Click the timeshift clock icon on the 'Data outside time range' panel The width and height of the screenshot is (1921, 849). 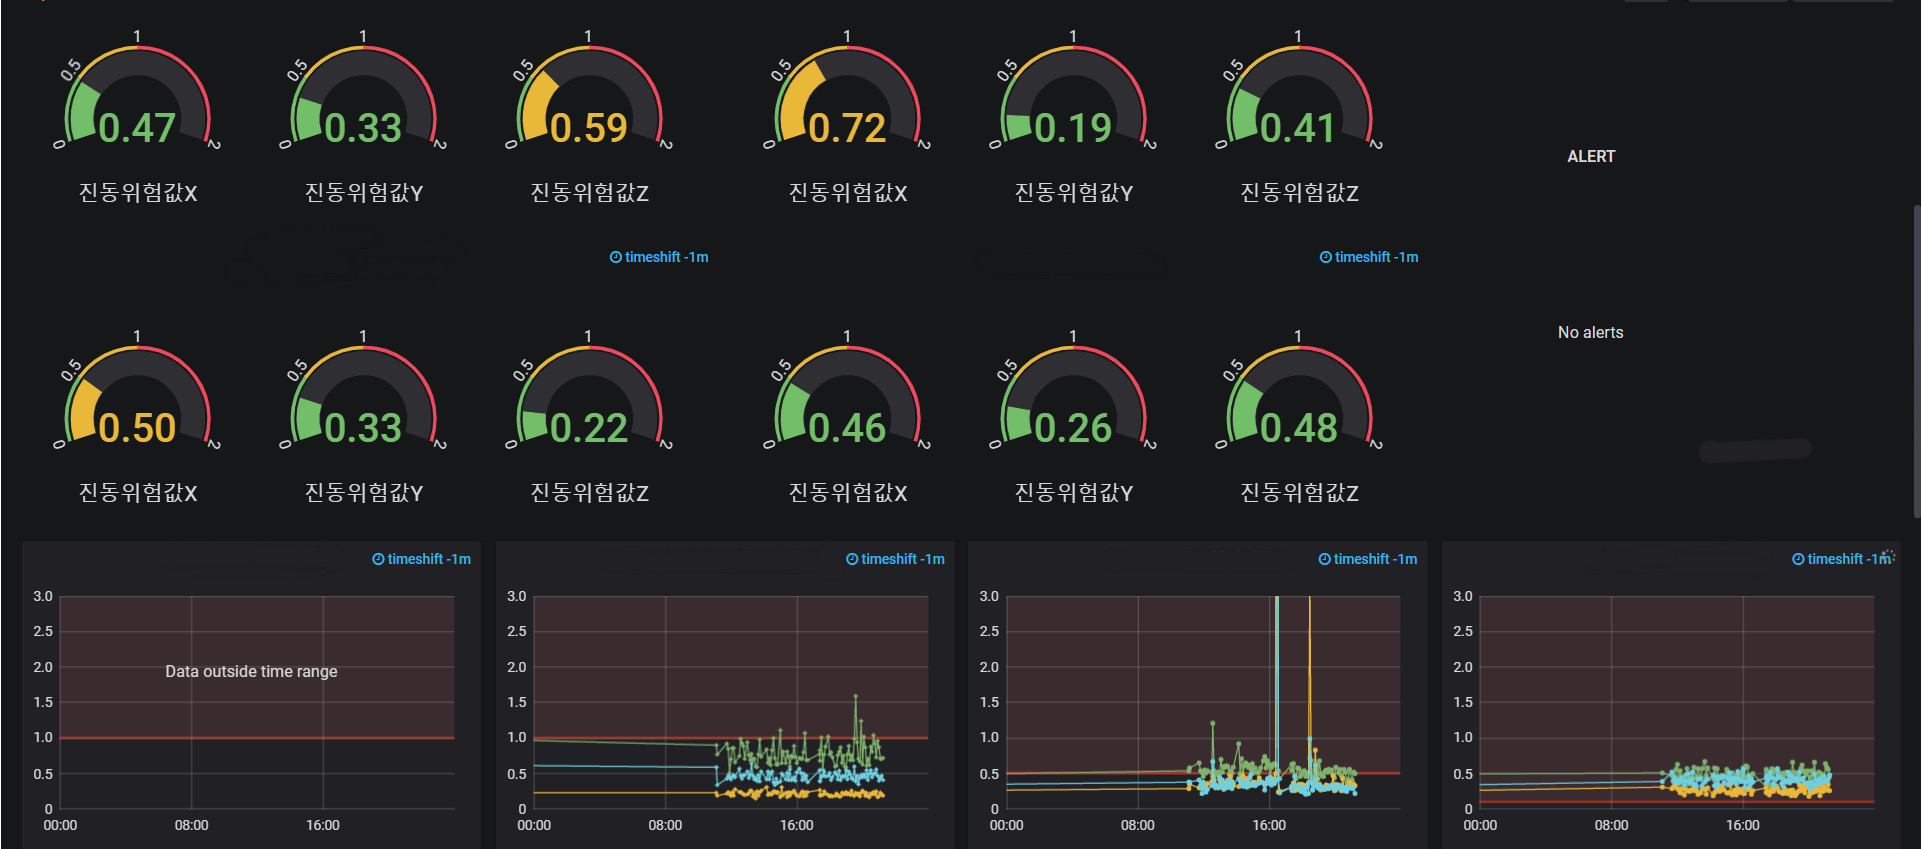click(378, 559)
